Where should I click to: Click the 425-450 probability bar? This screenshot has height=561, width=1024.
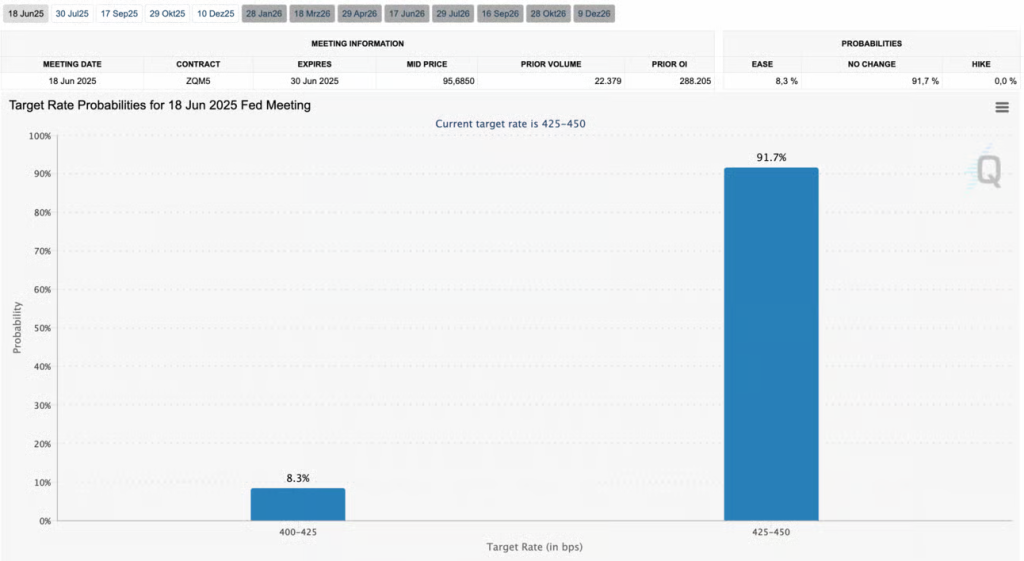click(x=771, y=344)
